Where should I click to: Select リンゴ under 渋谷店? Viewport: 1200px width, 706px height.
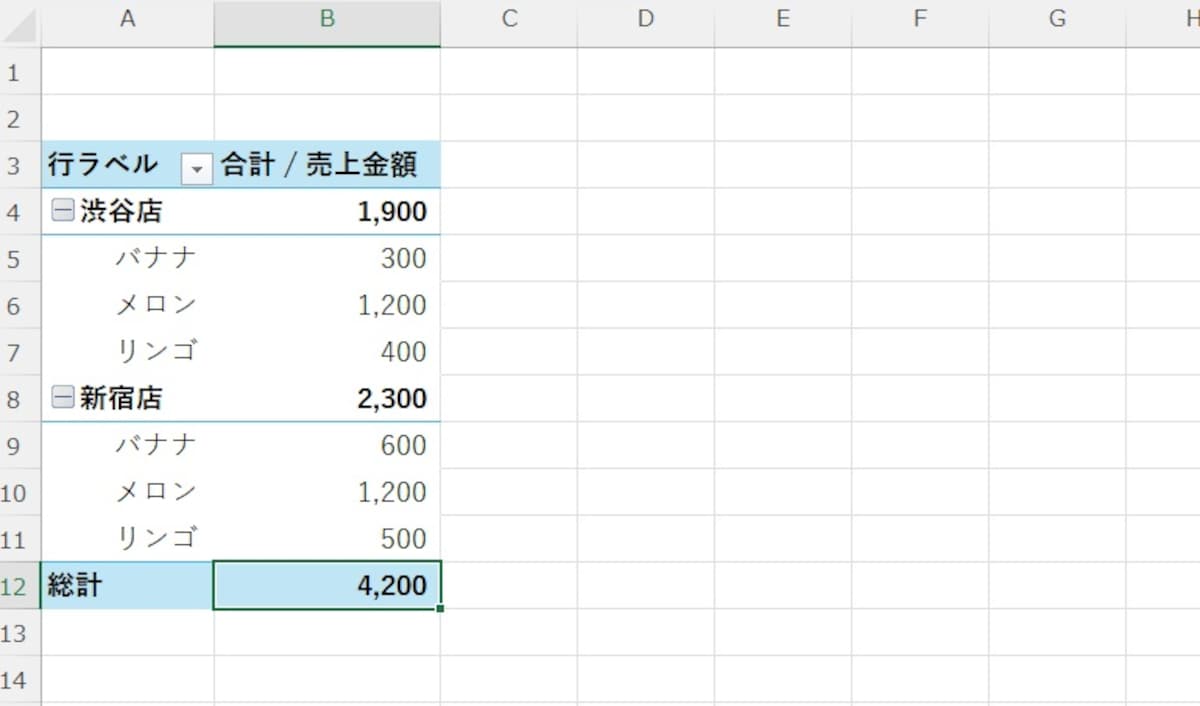(127, 351)
